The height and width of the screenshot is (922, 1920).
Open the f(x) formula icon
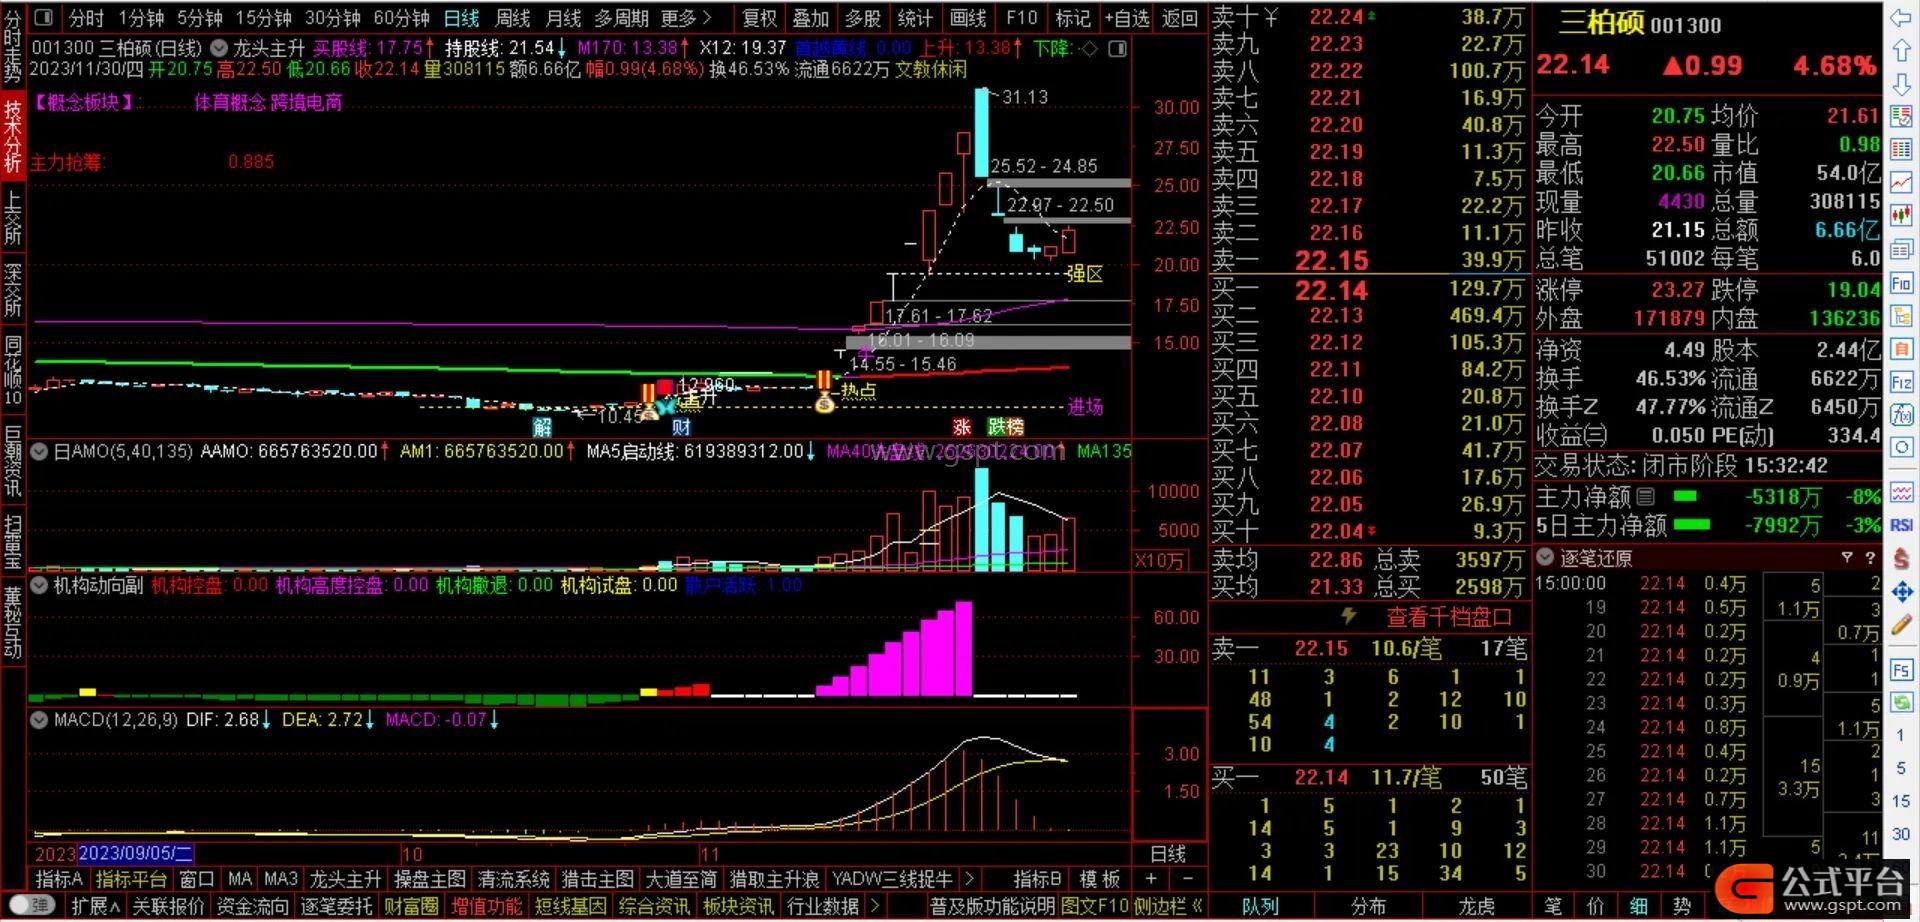[1901, 414]
